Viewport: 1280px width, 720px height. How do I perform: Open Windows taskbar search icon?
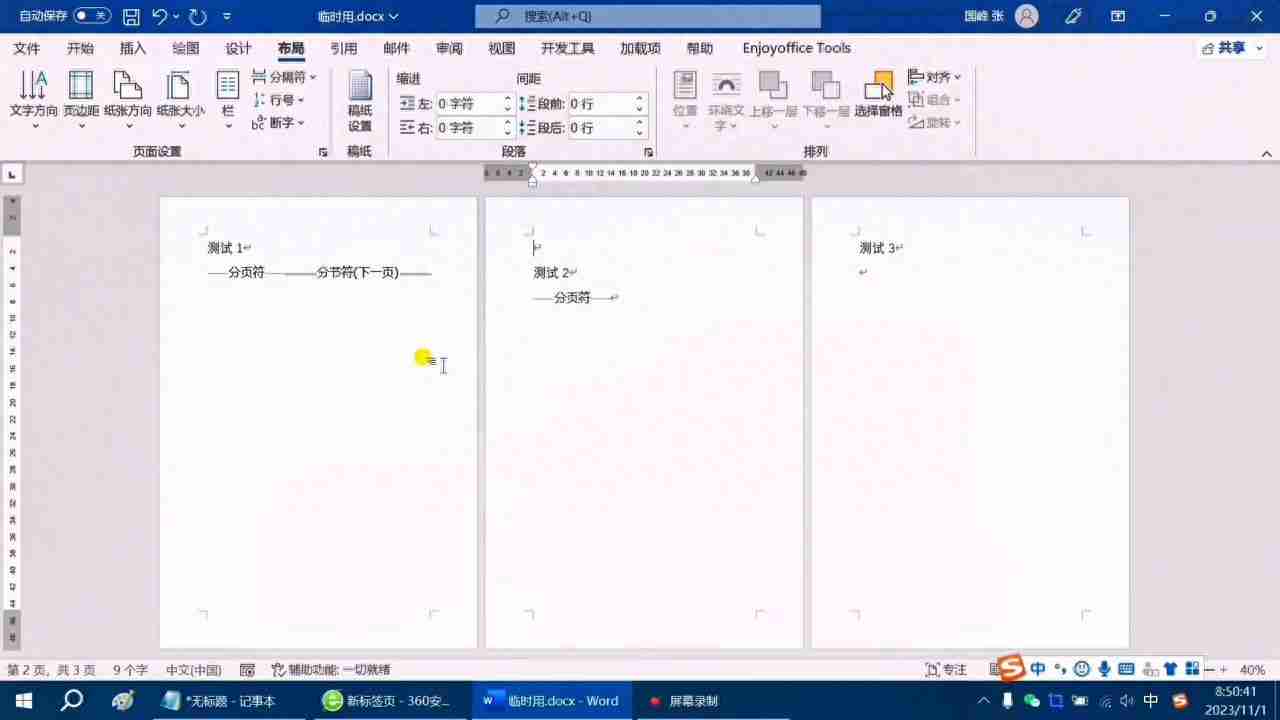click(x=72, y=701)
